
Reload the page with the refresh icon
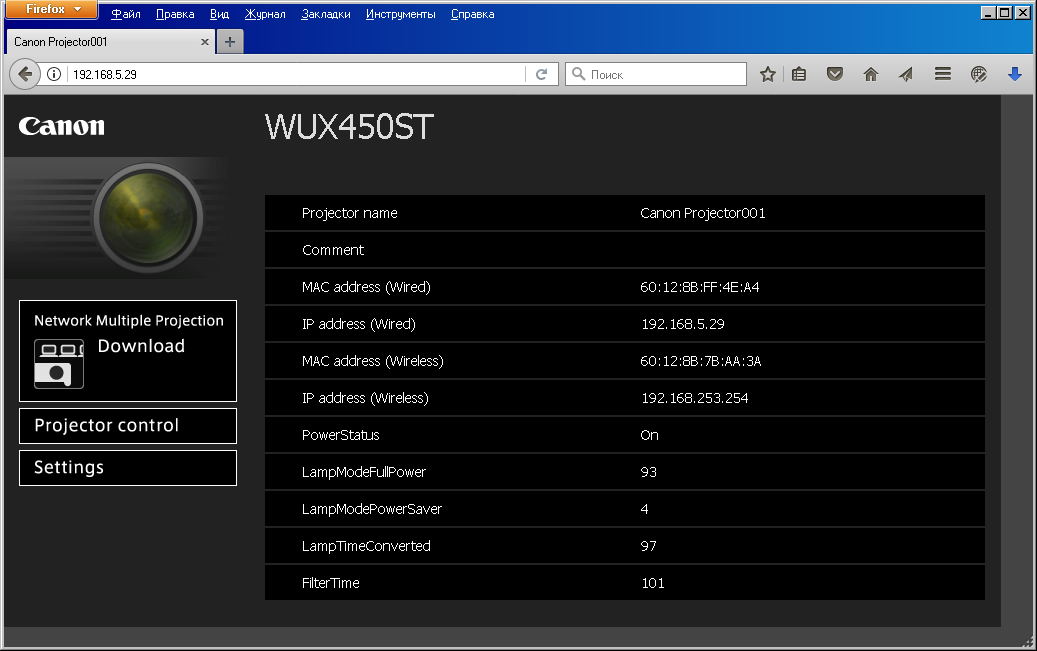(542, 74)
